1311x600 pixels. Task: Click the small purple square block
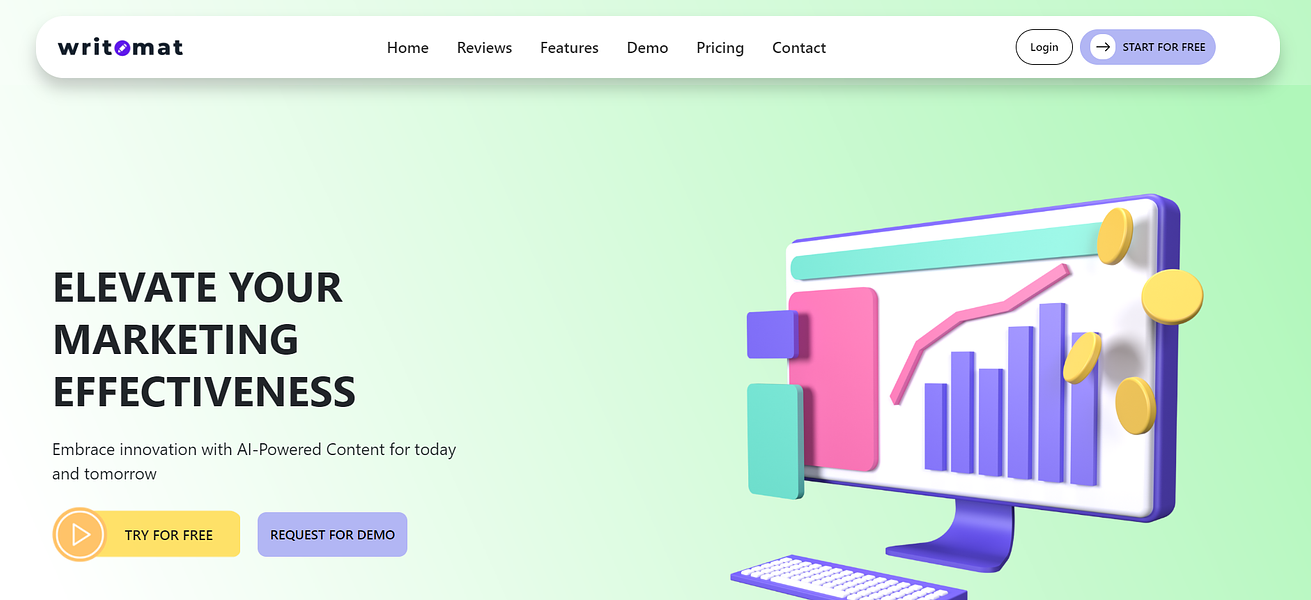(773, 334)
